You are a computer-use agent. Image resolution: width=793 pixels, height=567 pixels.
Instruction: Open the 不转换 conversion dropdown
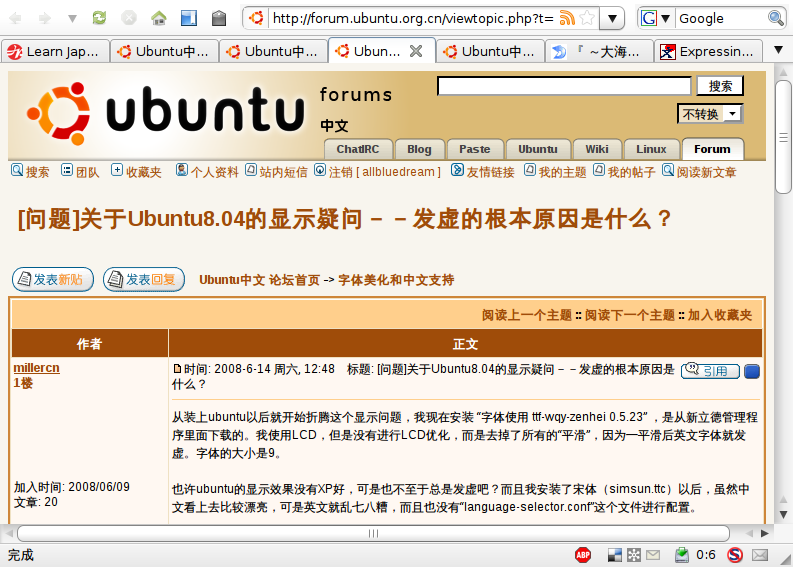tap(710, 114)
